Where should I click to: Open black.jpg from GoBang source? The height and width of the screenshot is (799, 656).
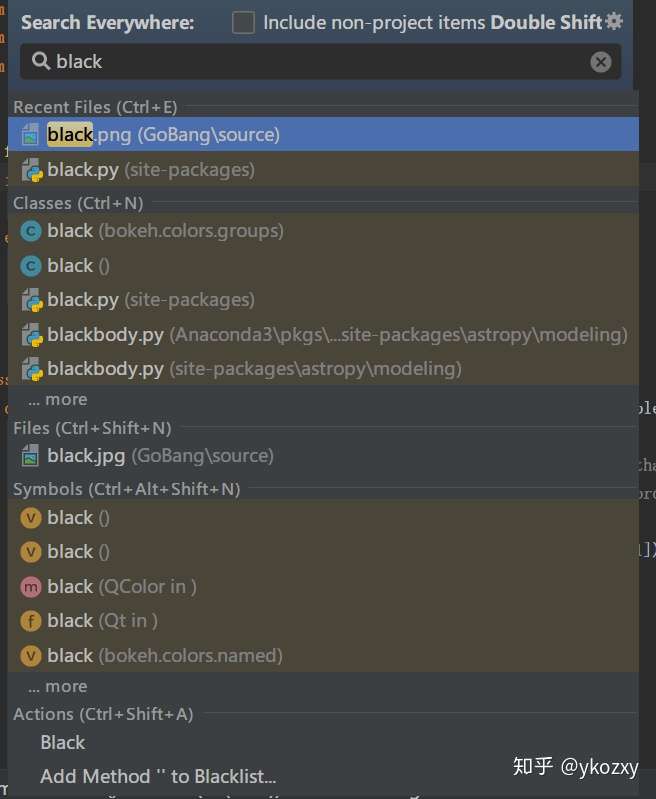pos(323,456)
